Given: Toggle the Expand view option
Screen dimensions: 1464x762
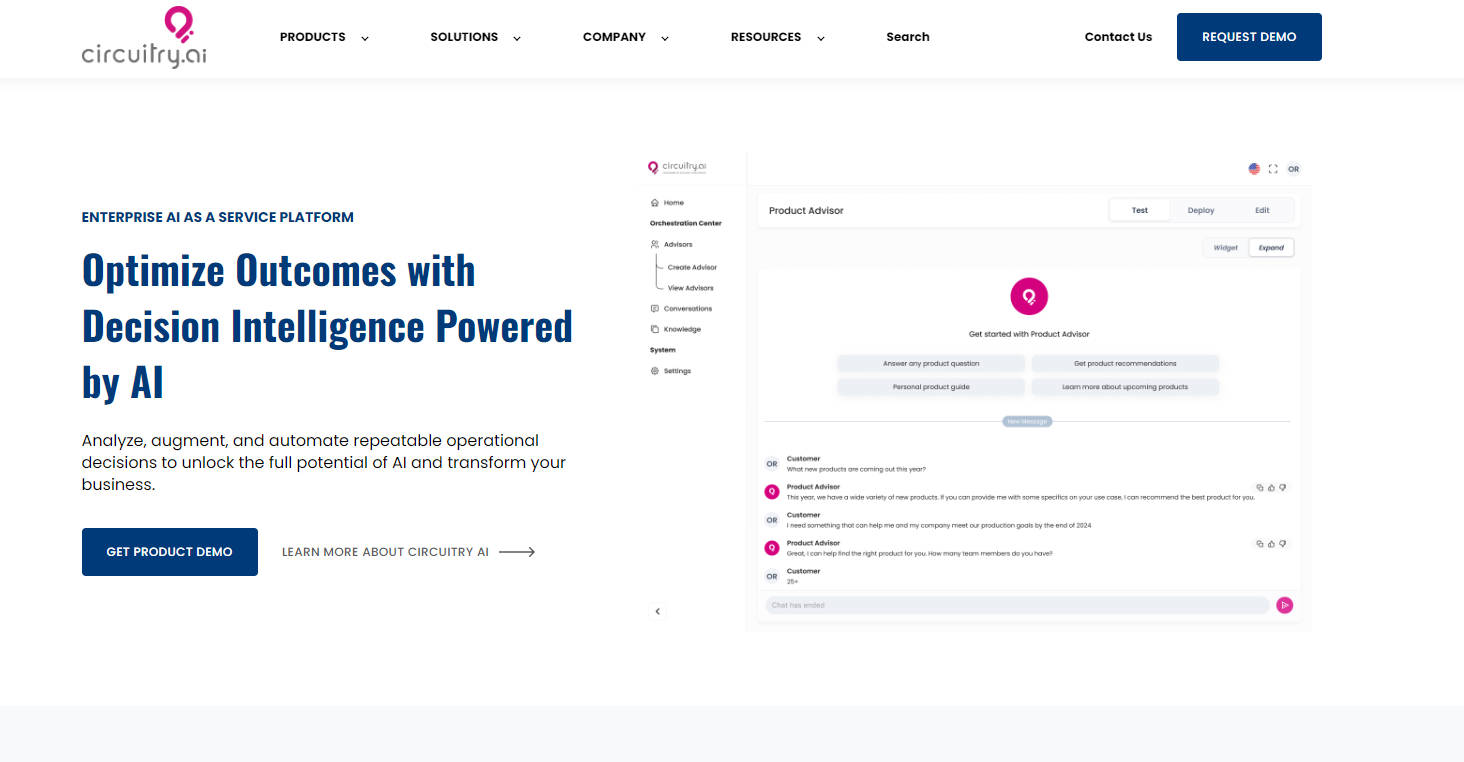Looking at the screenshot, I should pyautogui.click(x=1271, y=248).
